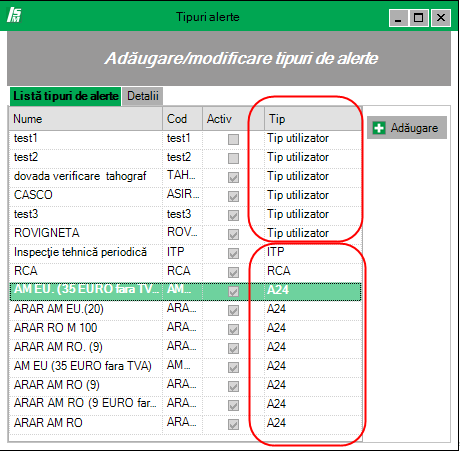The image size is (460, 451).
Task: Select the ARAR RO M 100 row
Action: 185,329
